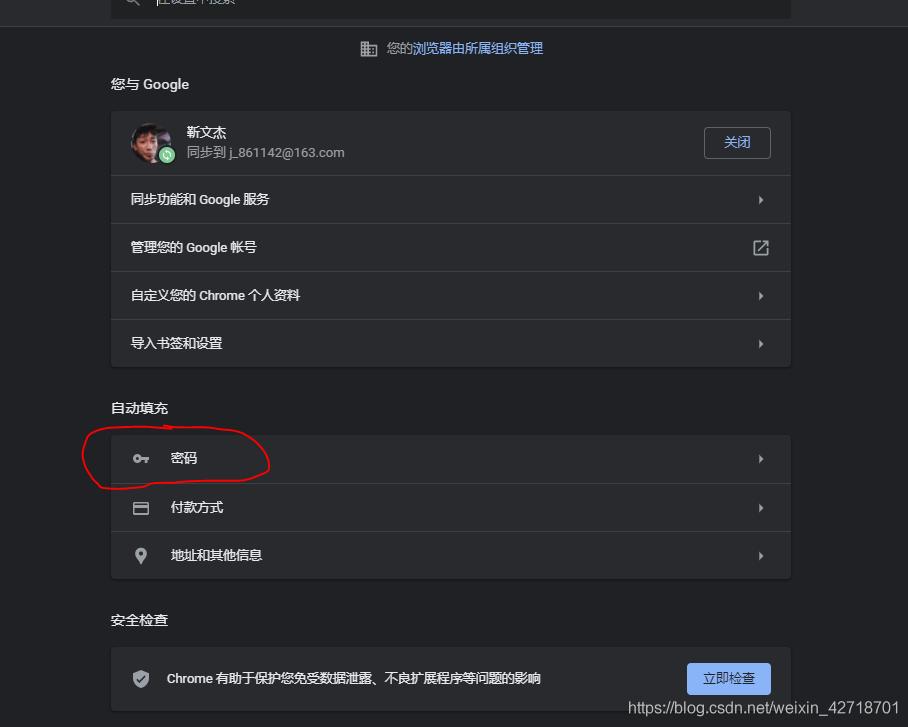Open 地址和其他信息 settings row
Viewport: 908px width, 727px height.
click(451, 556)
